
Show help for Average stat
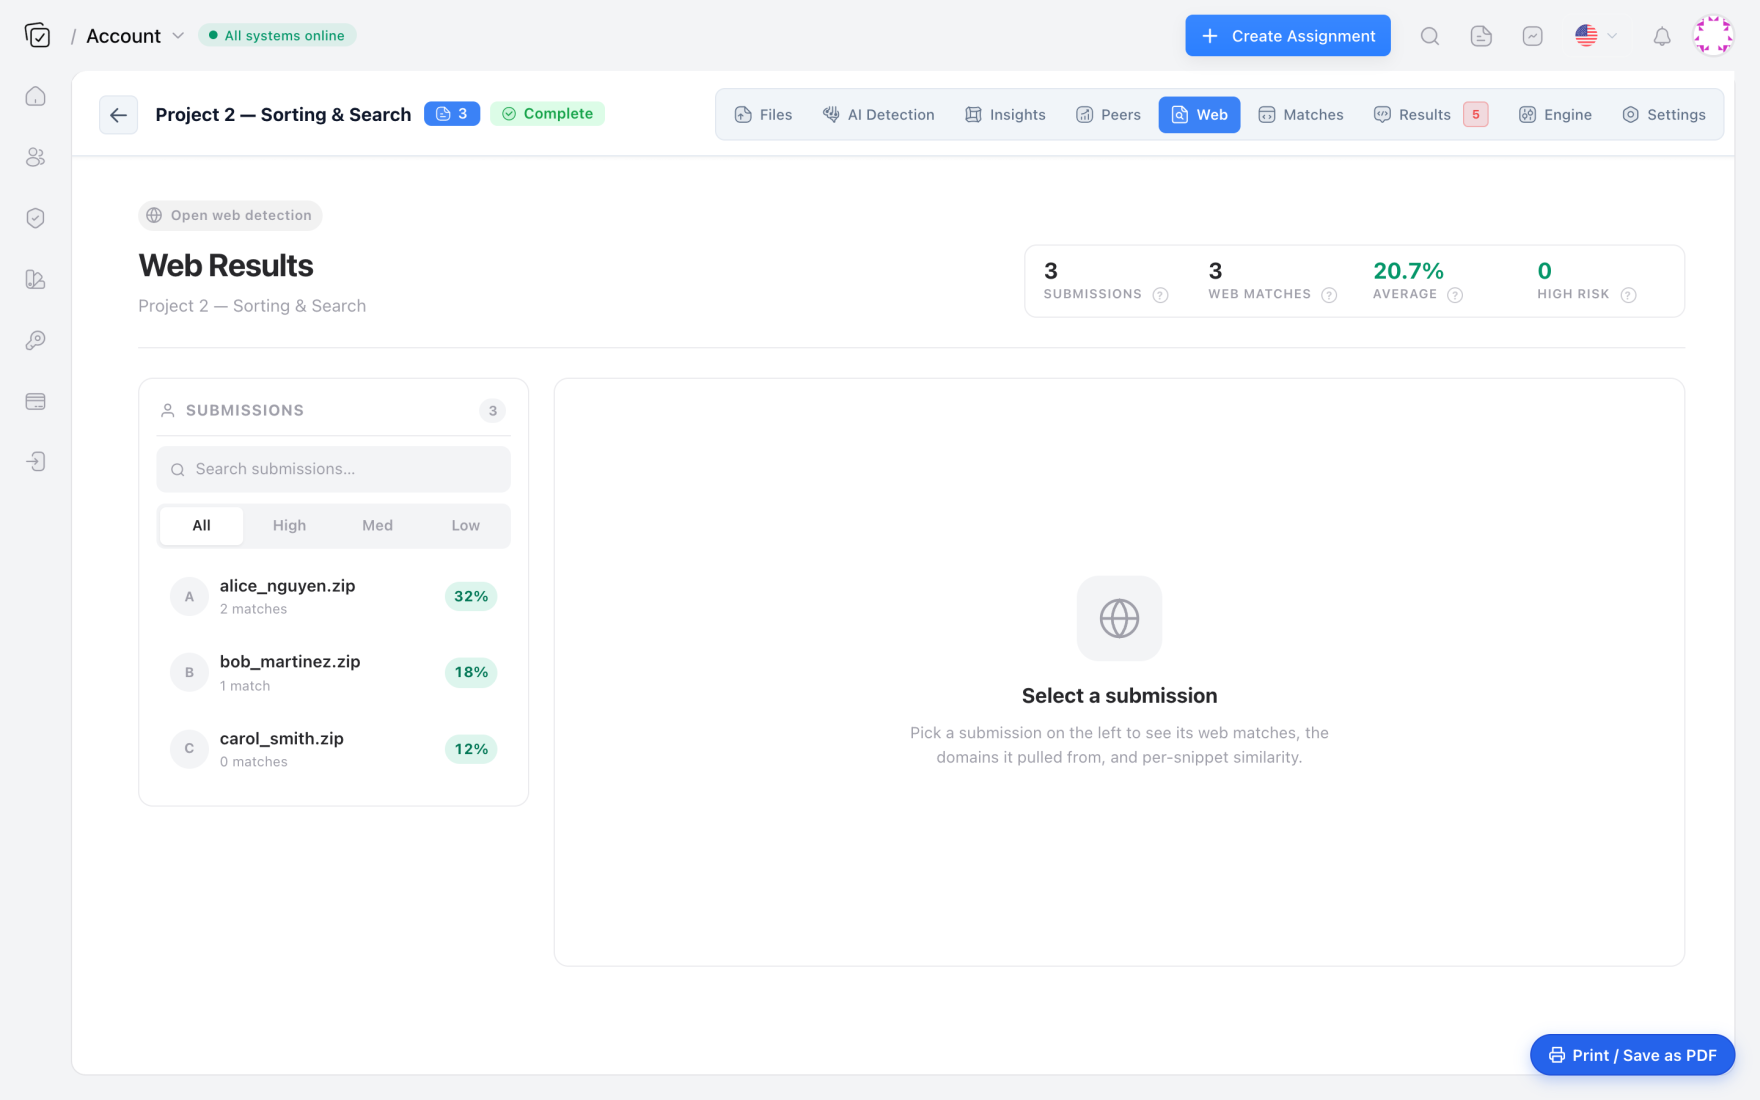pyautogui.click(x=1455, y=295)
